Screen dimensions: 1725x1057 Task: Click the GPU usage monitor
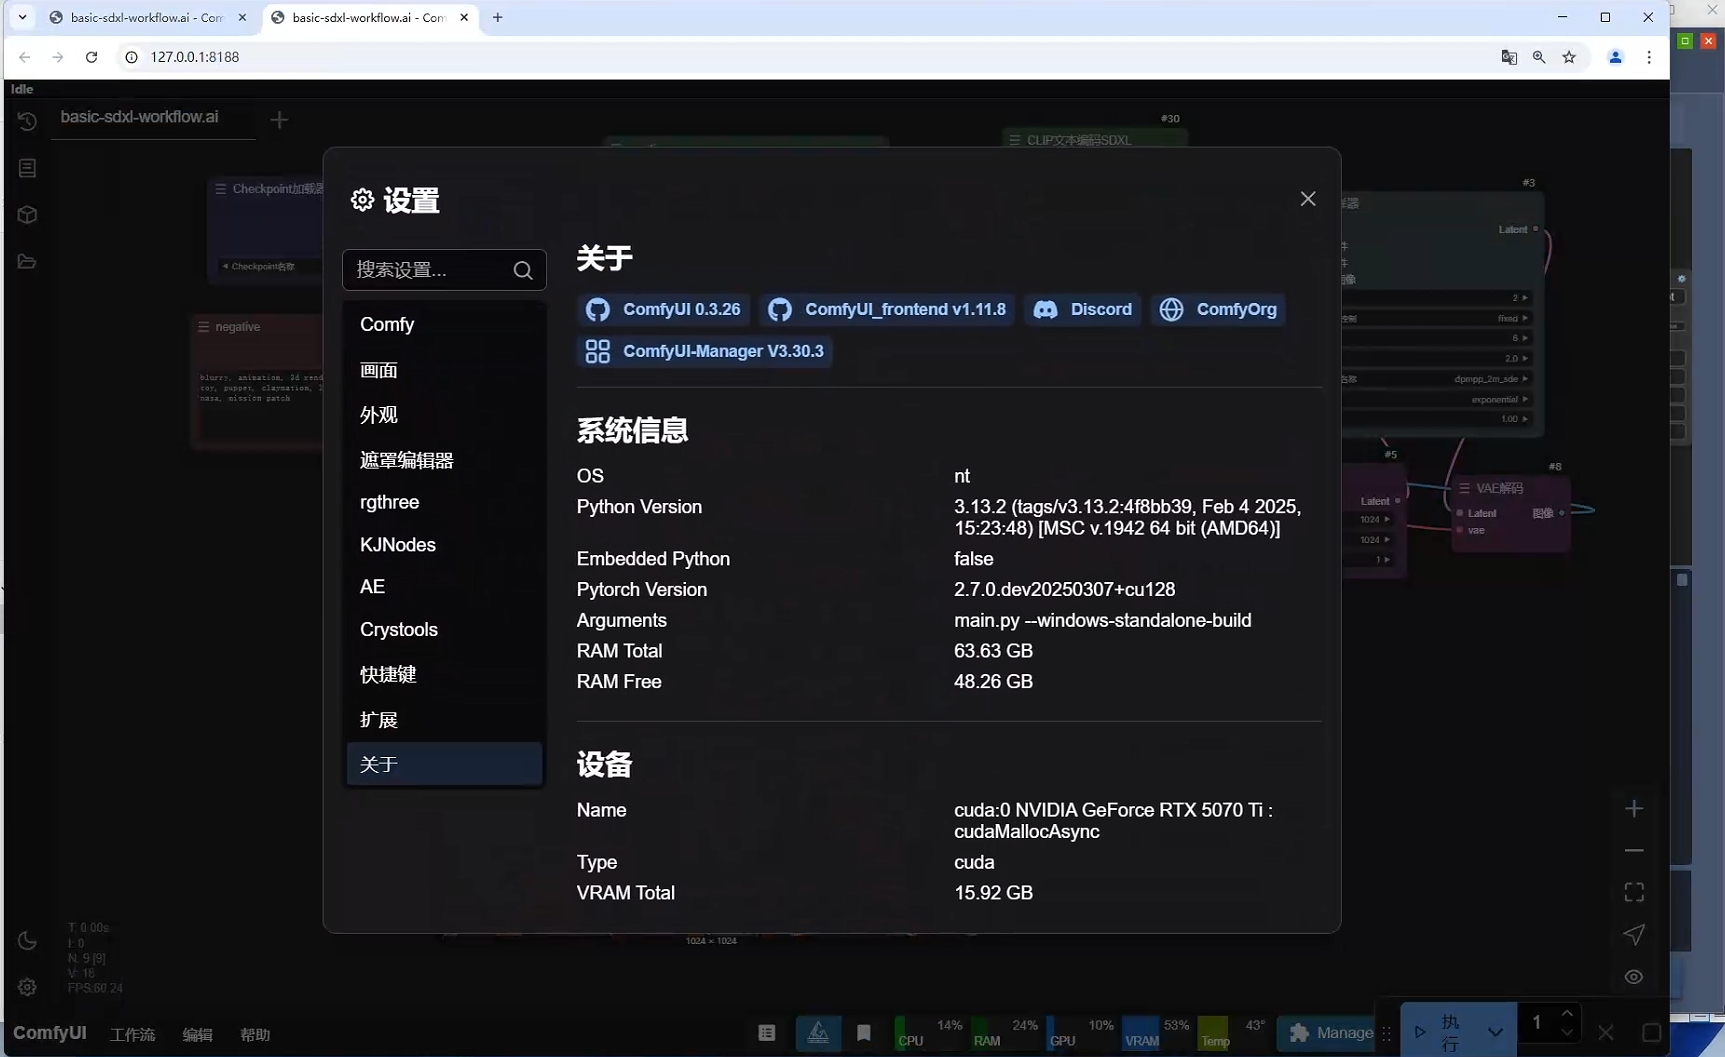1081,1033
